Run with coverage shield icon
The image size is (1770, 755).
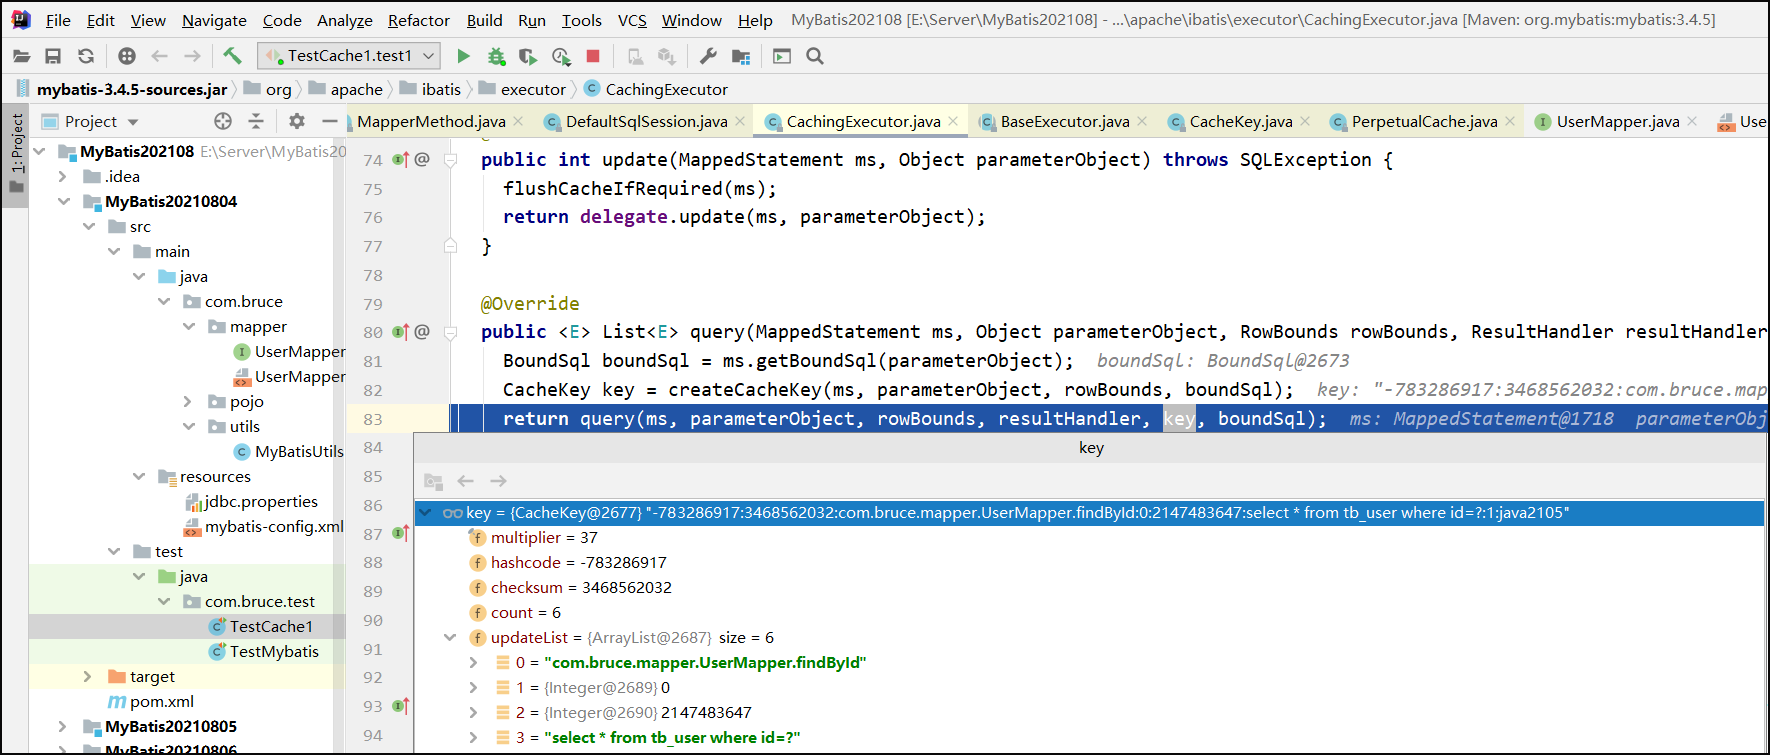click(x=528, y=57)
